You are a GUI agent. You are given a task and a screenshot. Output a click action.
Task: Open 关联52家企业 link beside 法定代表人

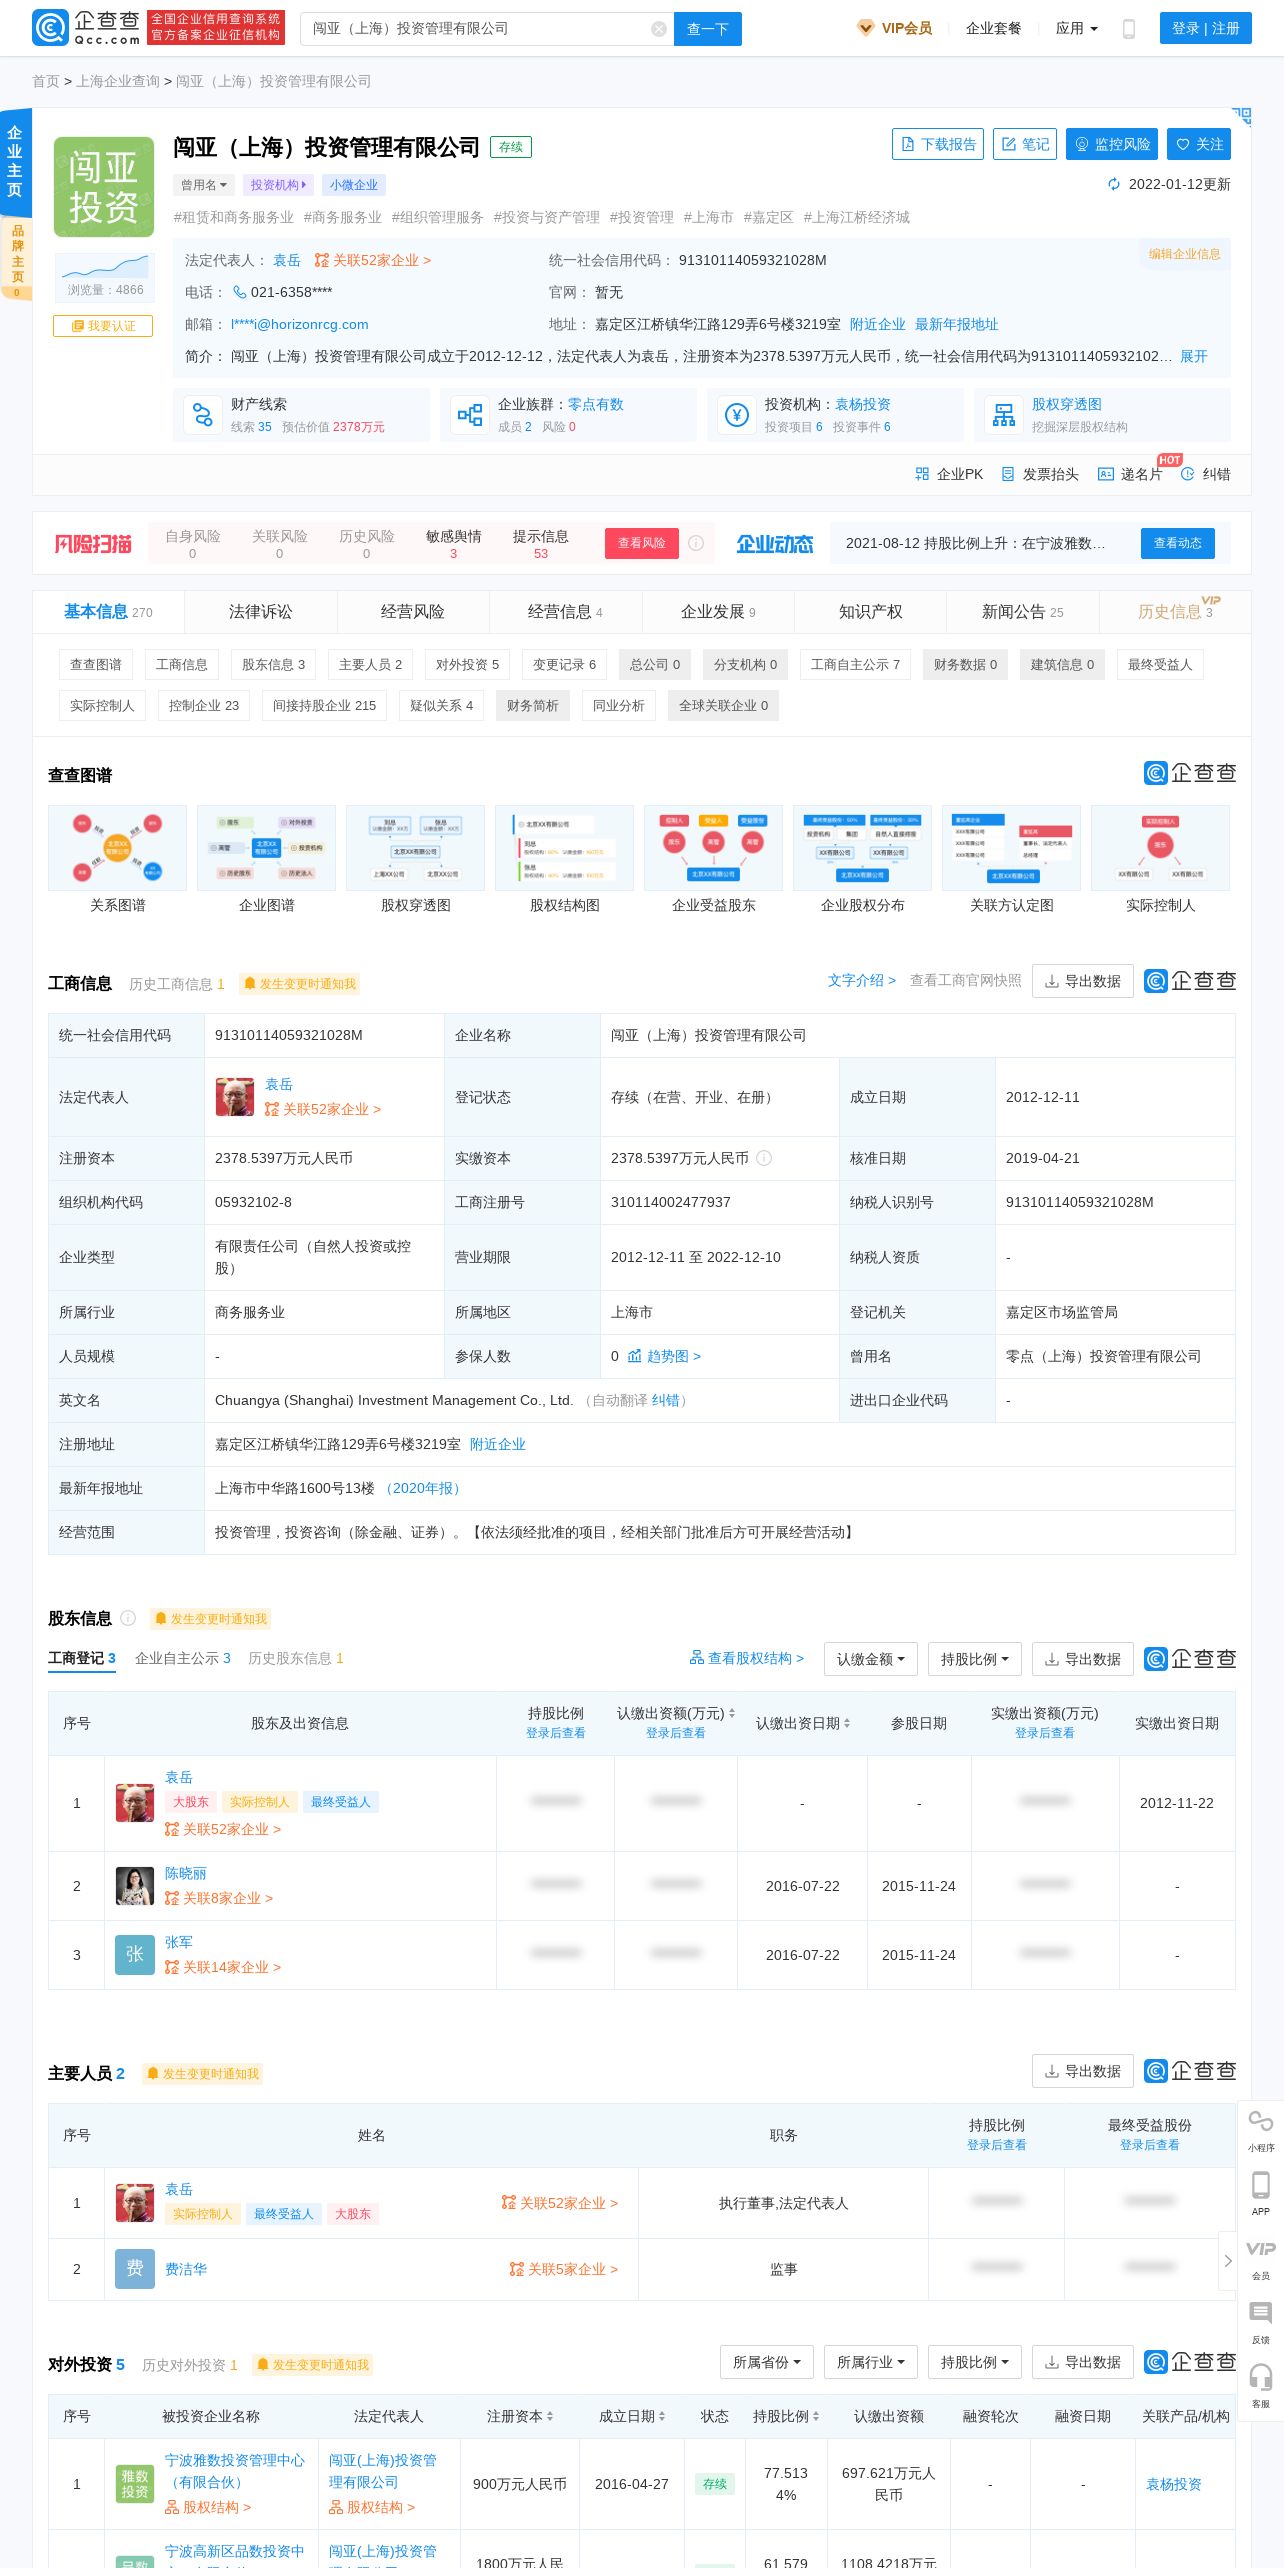pyautogui.click(x=372, y=260)
